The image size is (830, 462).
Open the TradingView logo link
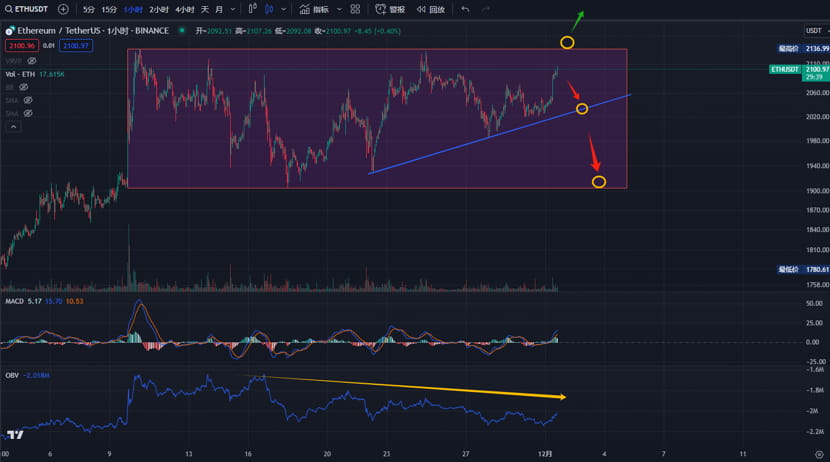click(x=15, y=434)
